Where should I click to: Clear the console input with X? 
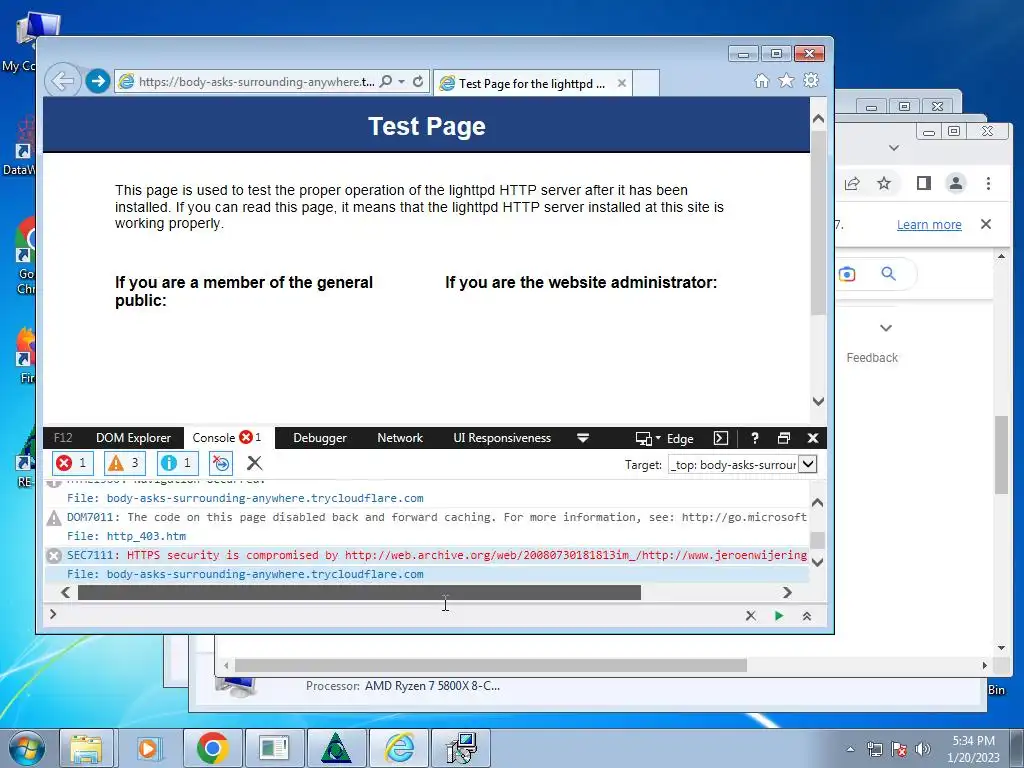click(x=751, y=616)
